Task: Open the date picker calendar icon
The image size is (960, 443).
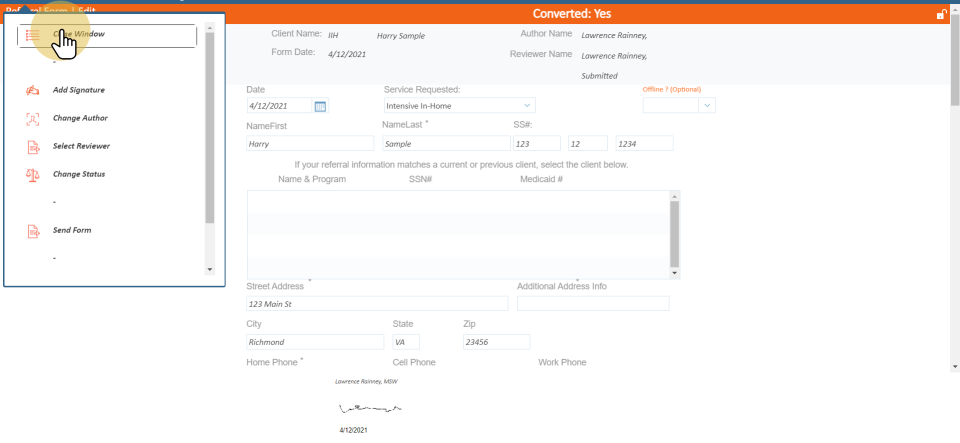Action: tap(320, 105)
